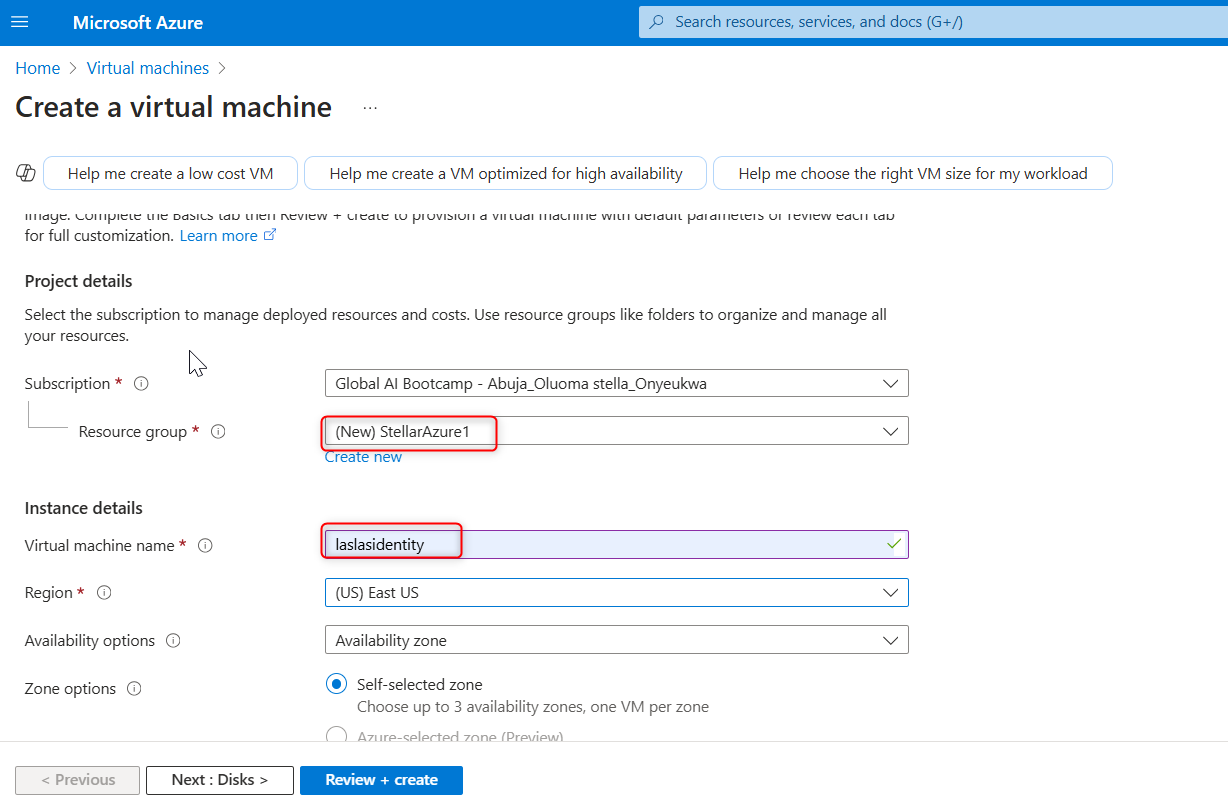Open the Copilot icon beside suggestions

[x=26, y=173]
